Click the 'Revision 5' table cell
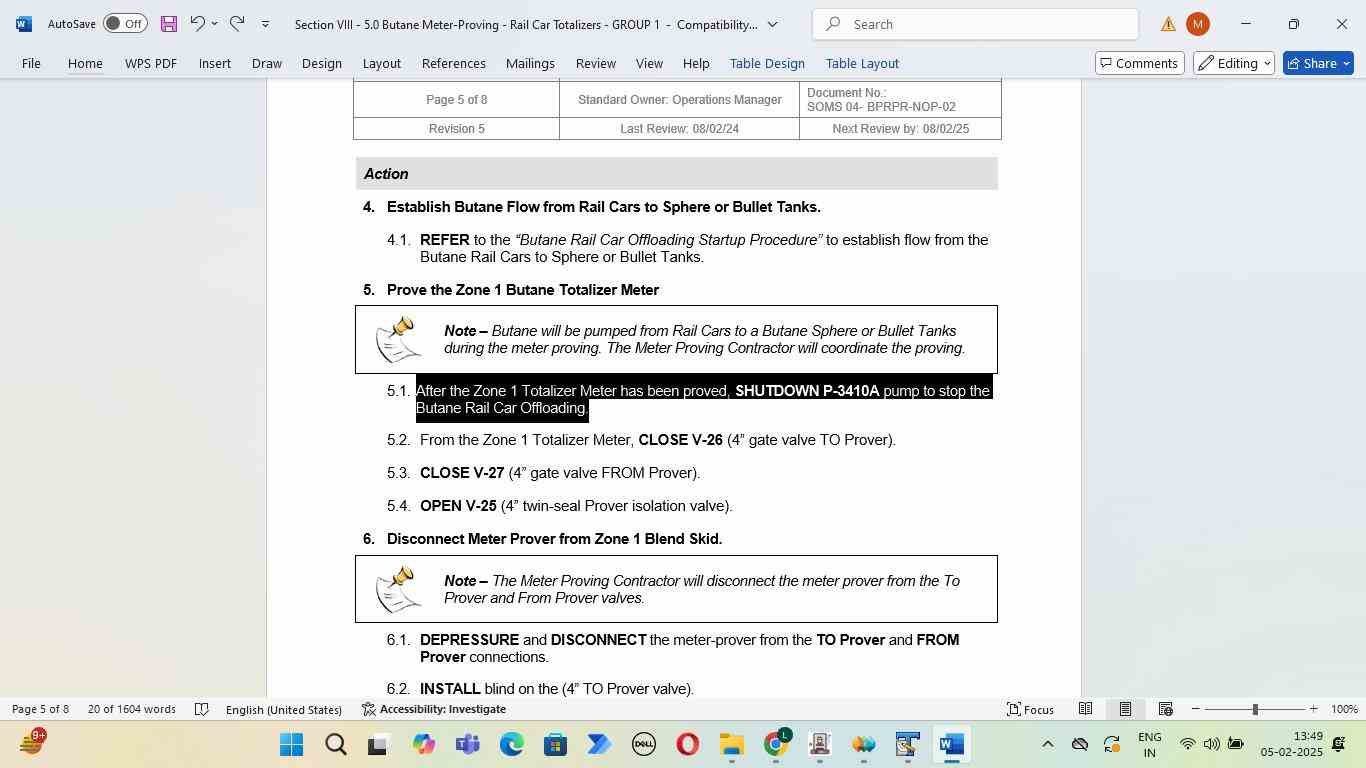This screenshot has width=1366, height=768. pyautogui.click(x=456, y=129)
